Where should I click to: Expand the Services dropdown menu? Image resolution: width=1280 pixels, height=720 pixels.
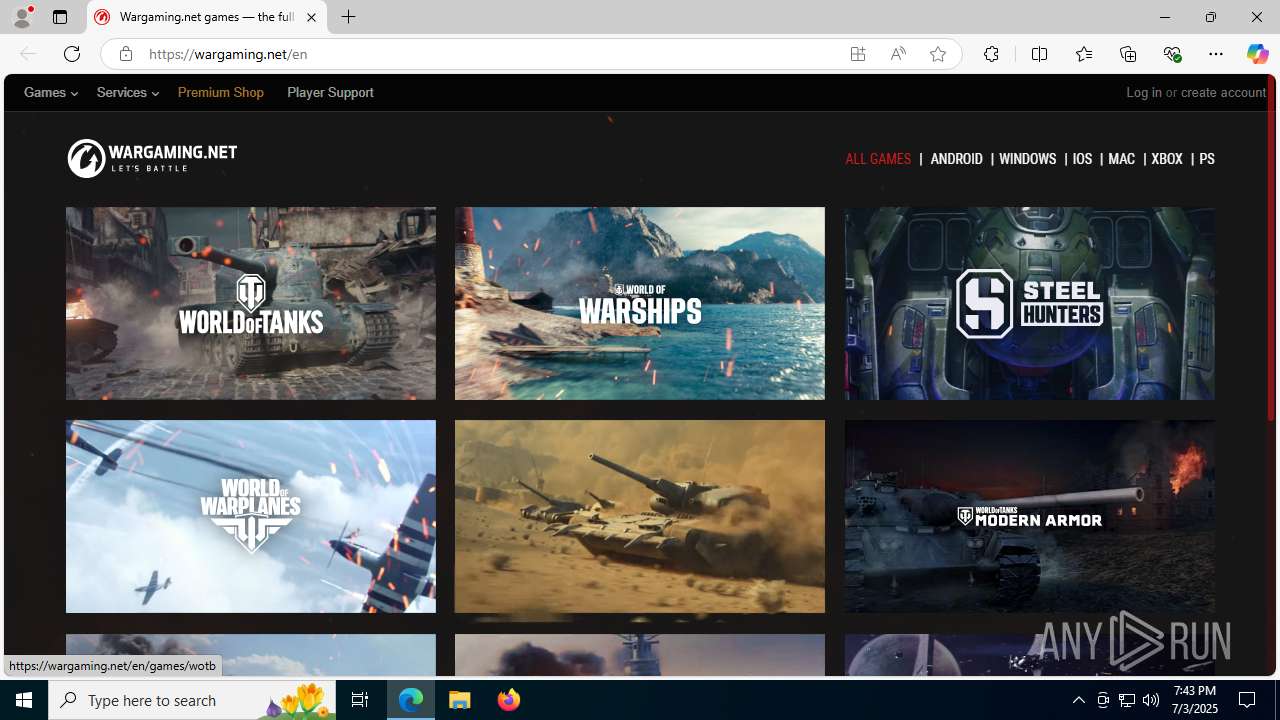[x=127, y=92]
